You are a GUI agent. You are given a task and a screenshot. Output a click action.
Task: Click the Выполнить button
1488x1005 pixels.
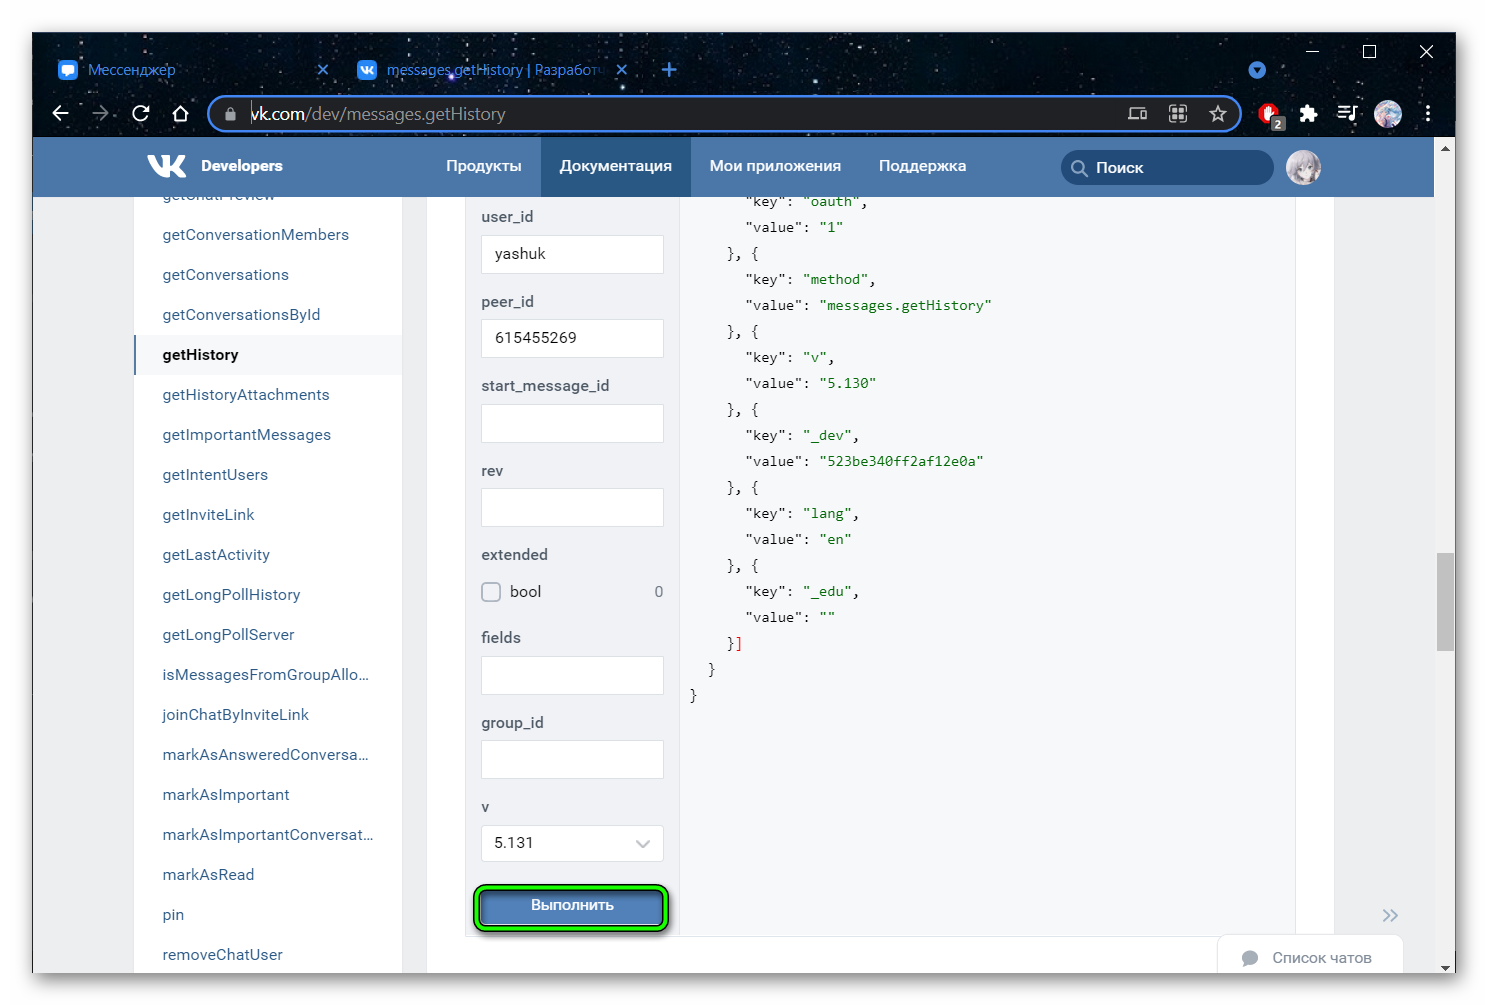(572, 906)
